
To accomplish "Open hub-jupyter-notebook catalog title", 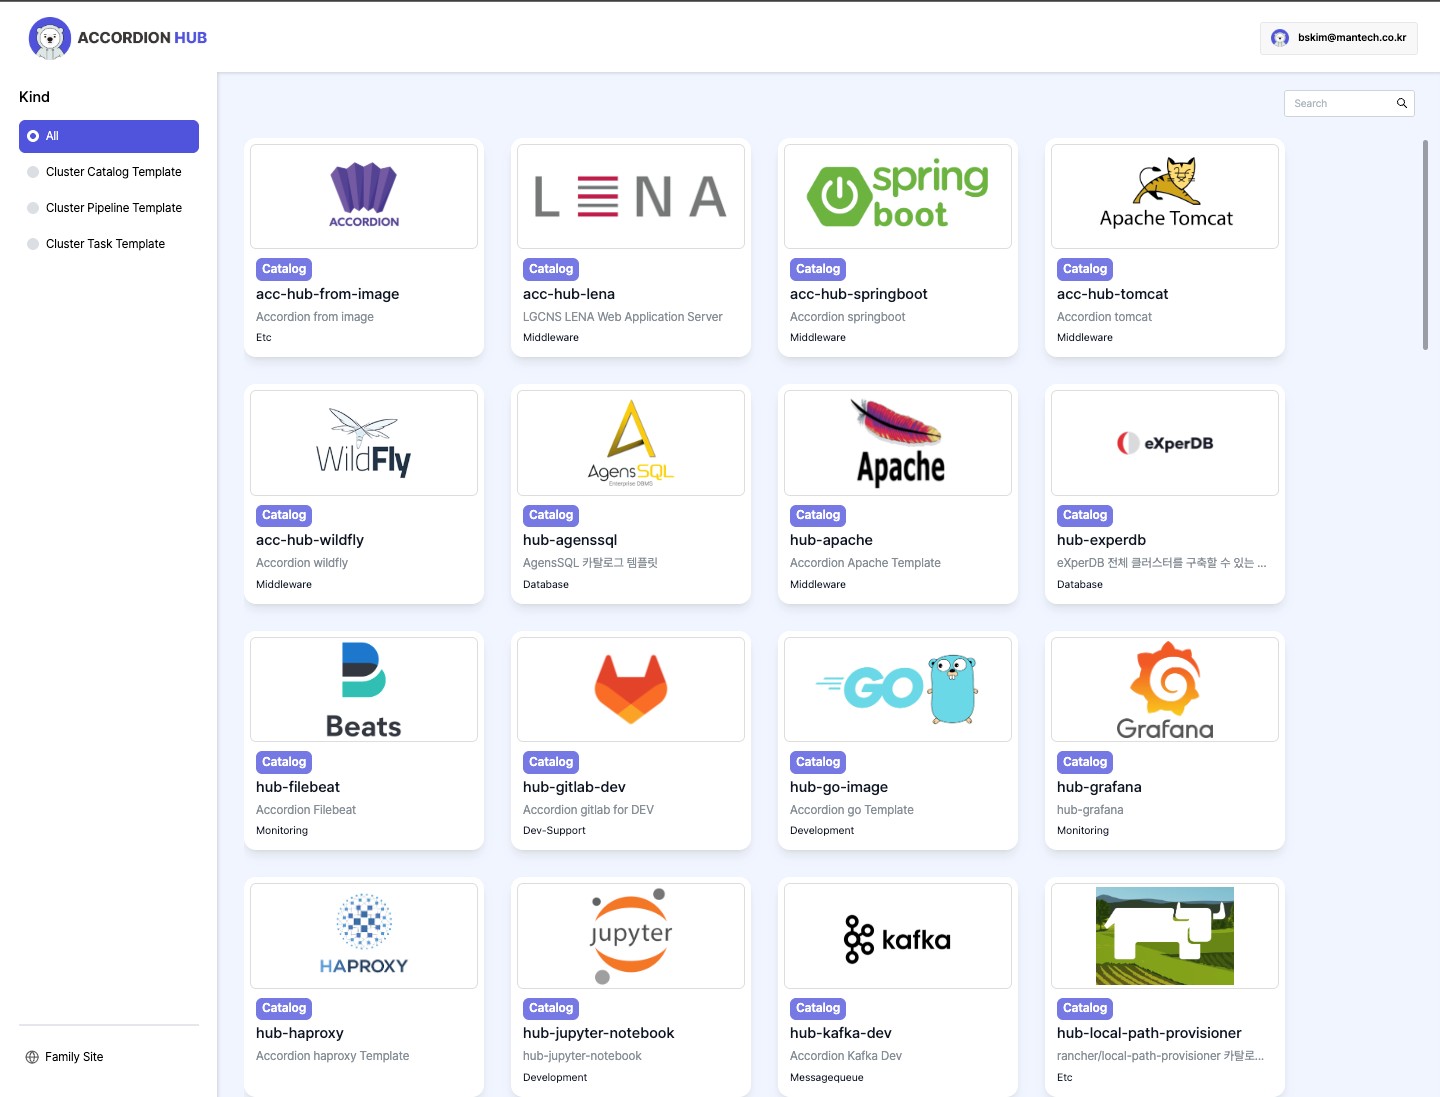I will [599, 1033].
